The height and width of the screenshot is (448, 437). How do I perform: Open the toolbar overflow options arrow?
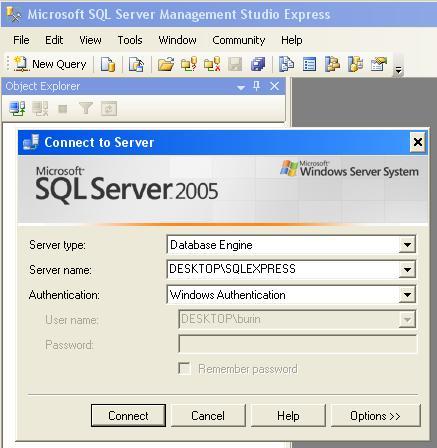[398, 66]
